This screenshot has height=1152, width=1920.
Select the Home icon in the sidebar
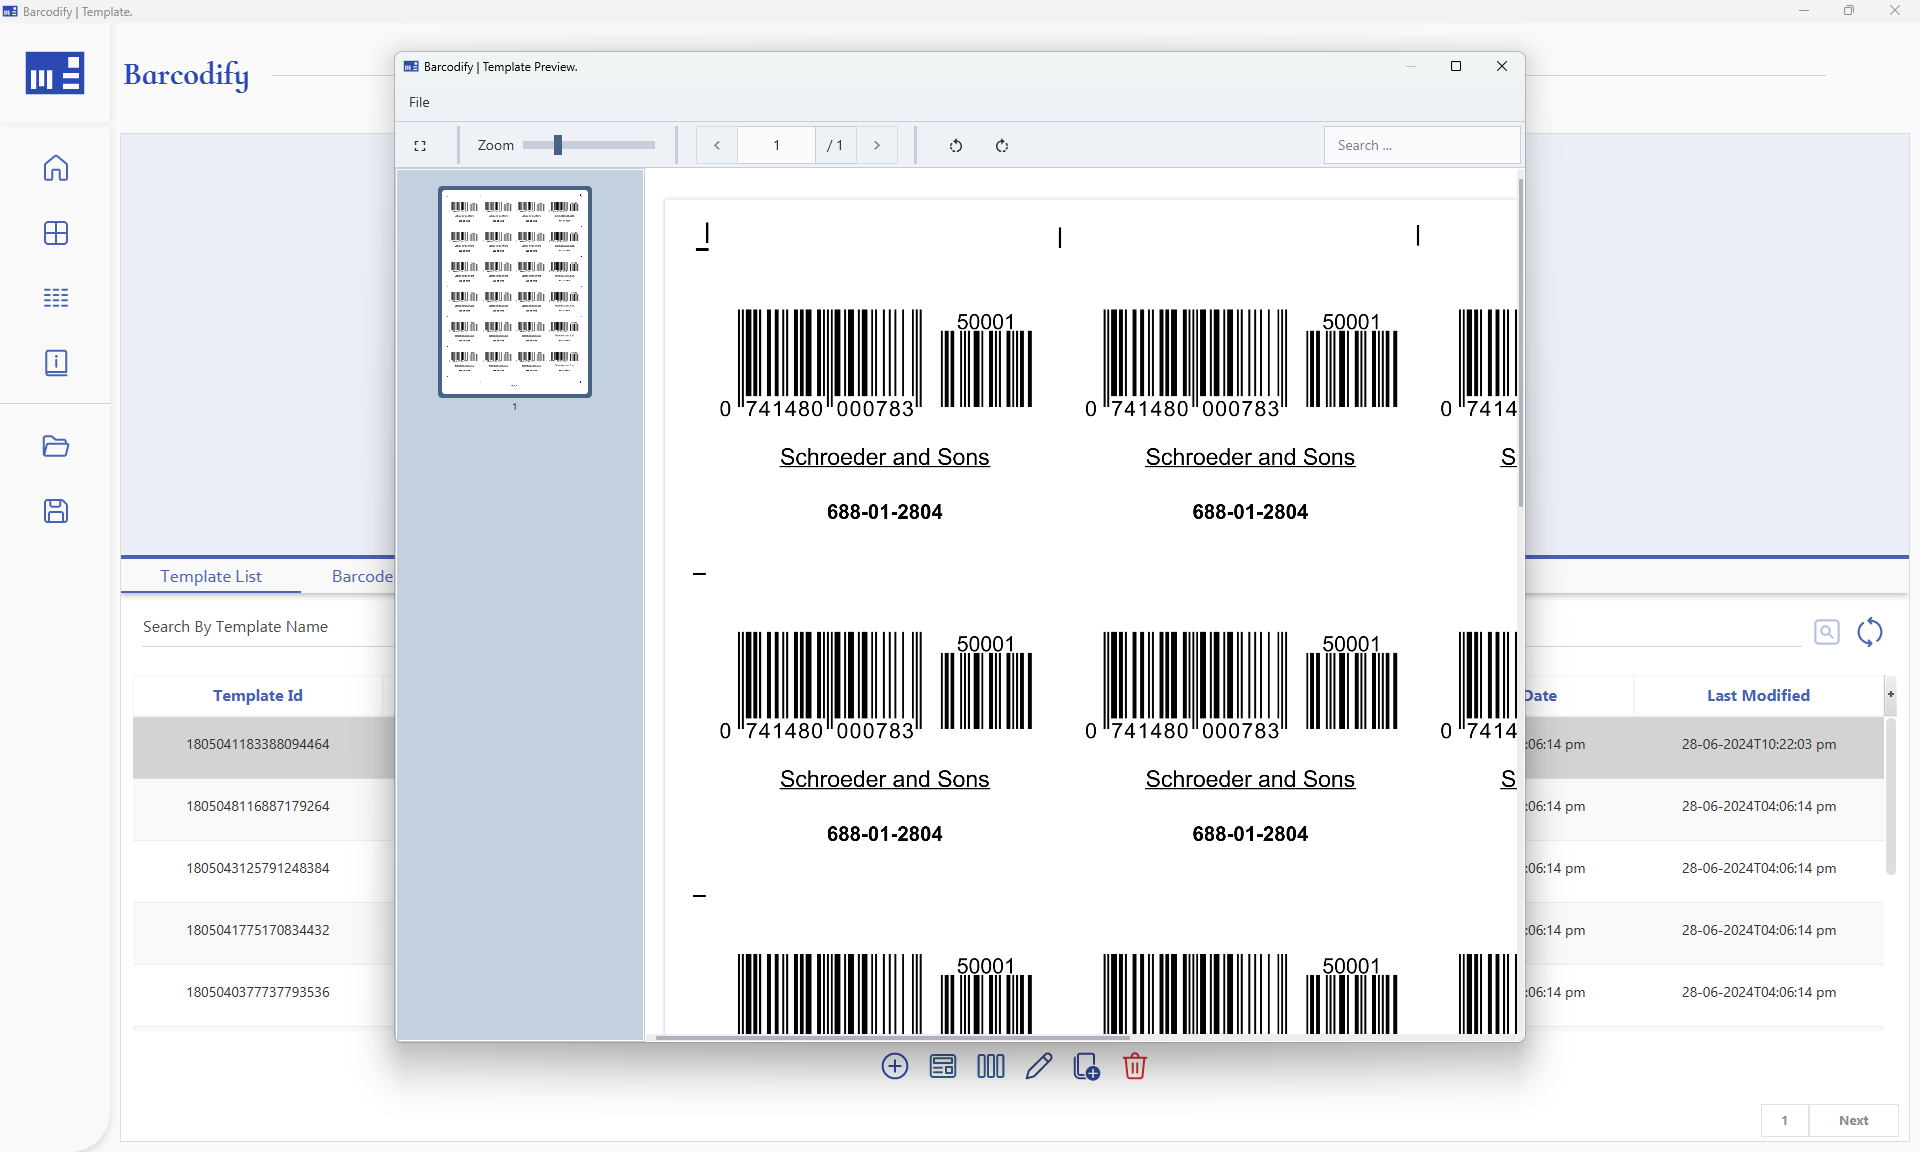[55, 168]
